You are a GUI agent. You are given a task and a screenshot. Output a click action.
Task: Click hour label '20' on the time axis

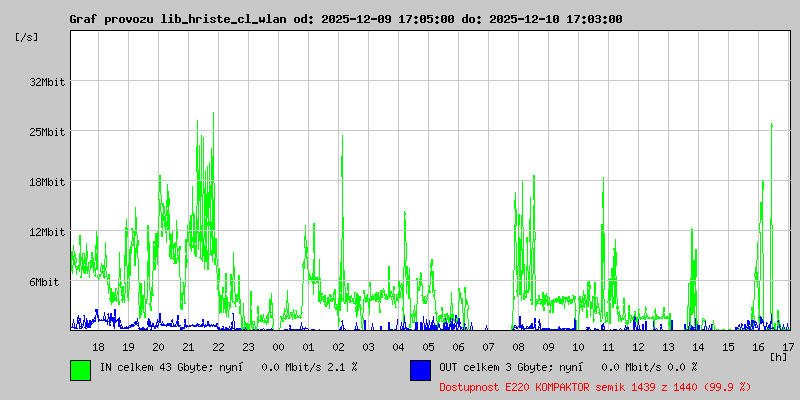pos(159,347)
